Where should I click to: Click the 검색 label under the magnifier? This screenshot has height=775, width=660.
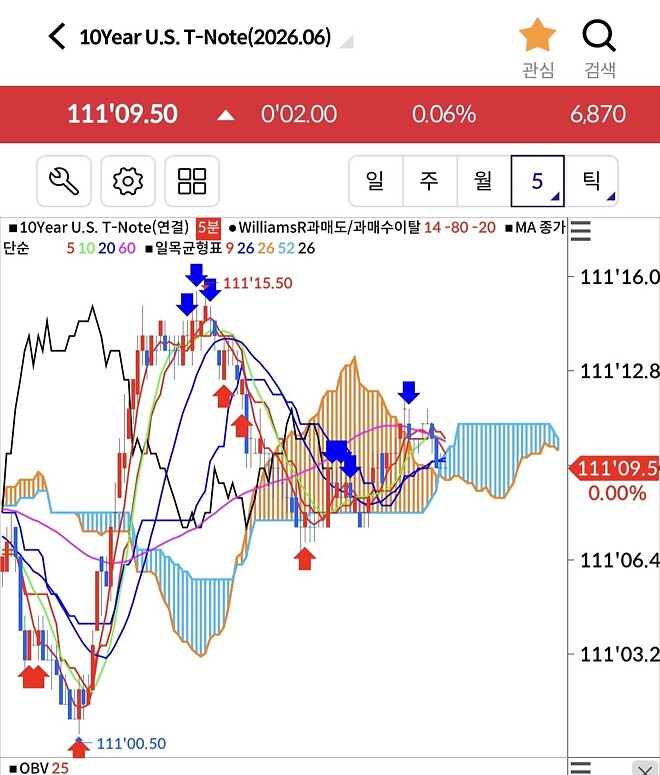pyautogui.click(x=600, y=70)
